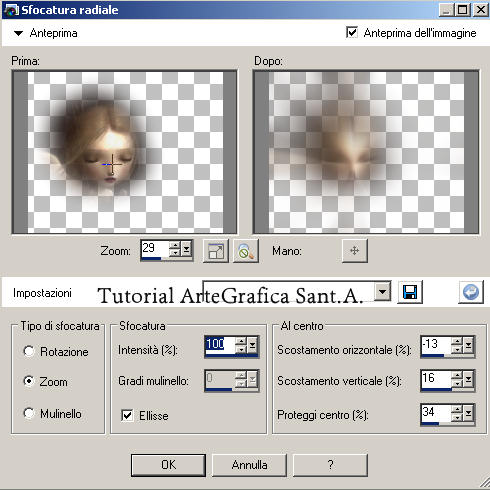
Task: Uncheck the Ellisse checkbox
Action: click(127, 415)
